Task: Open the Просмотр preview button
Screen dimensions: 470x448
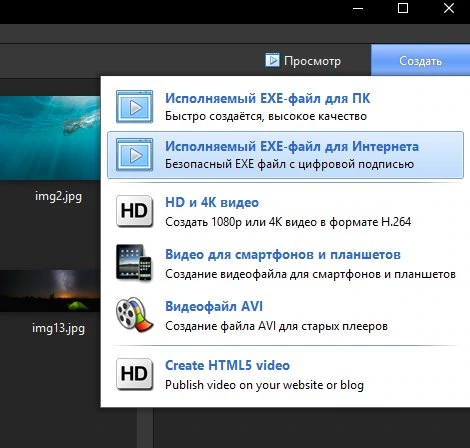Action: (303, 61)
